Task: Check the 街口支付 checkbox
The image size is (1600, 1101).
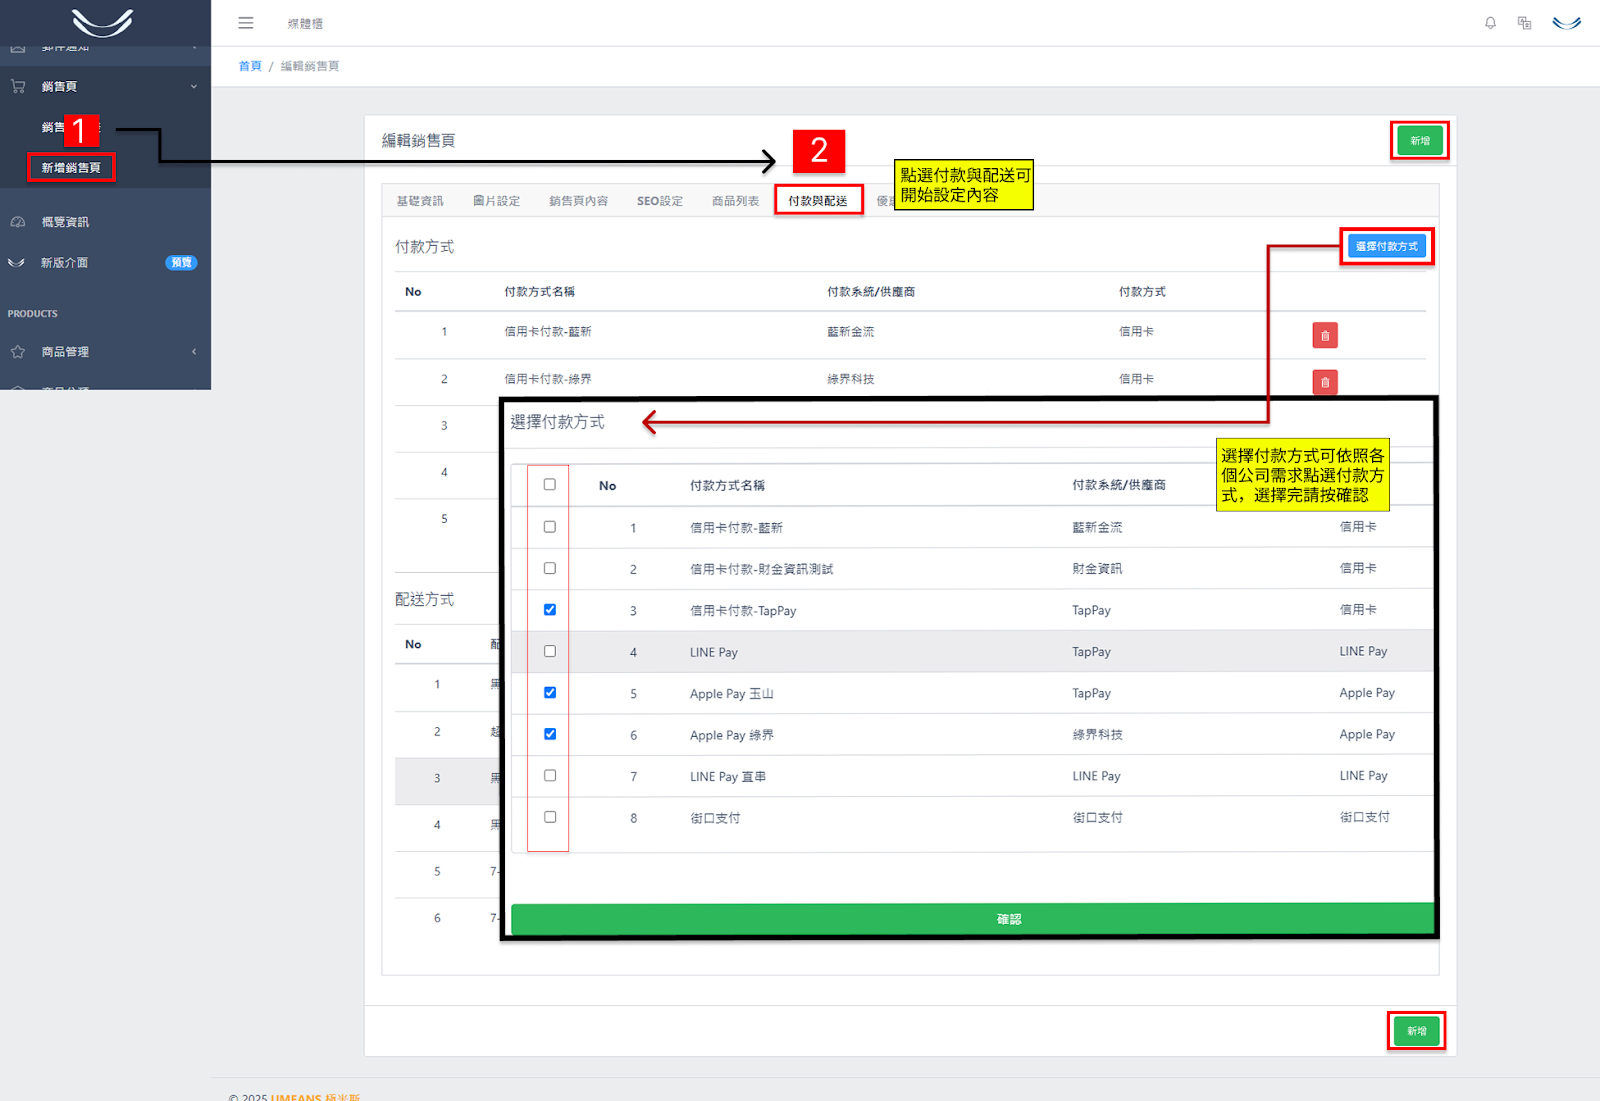Action: pos(549,817)
